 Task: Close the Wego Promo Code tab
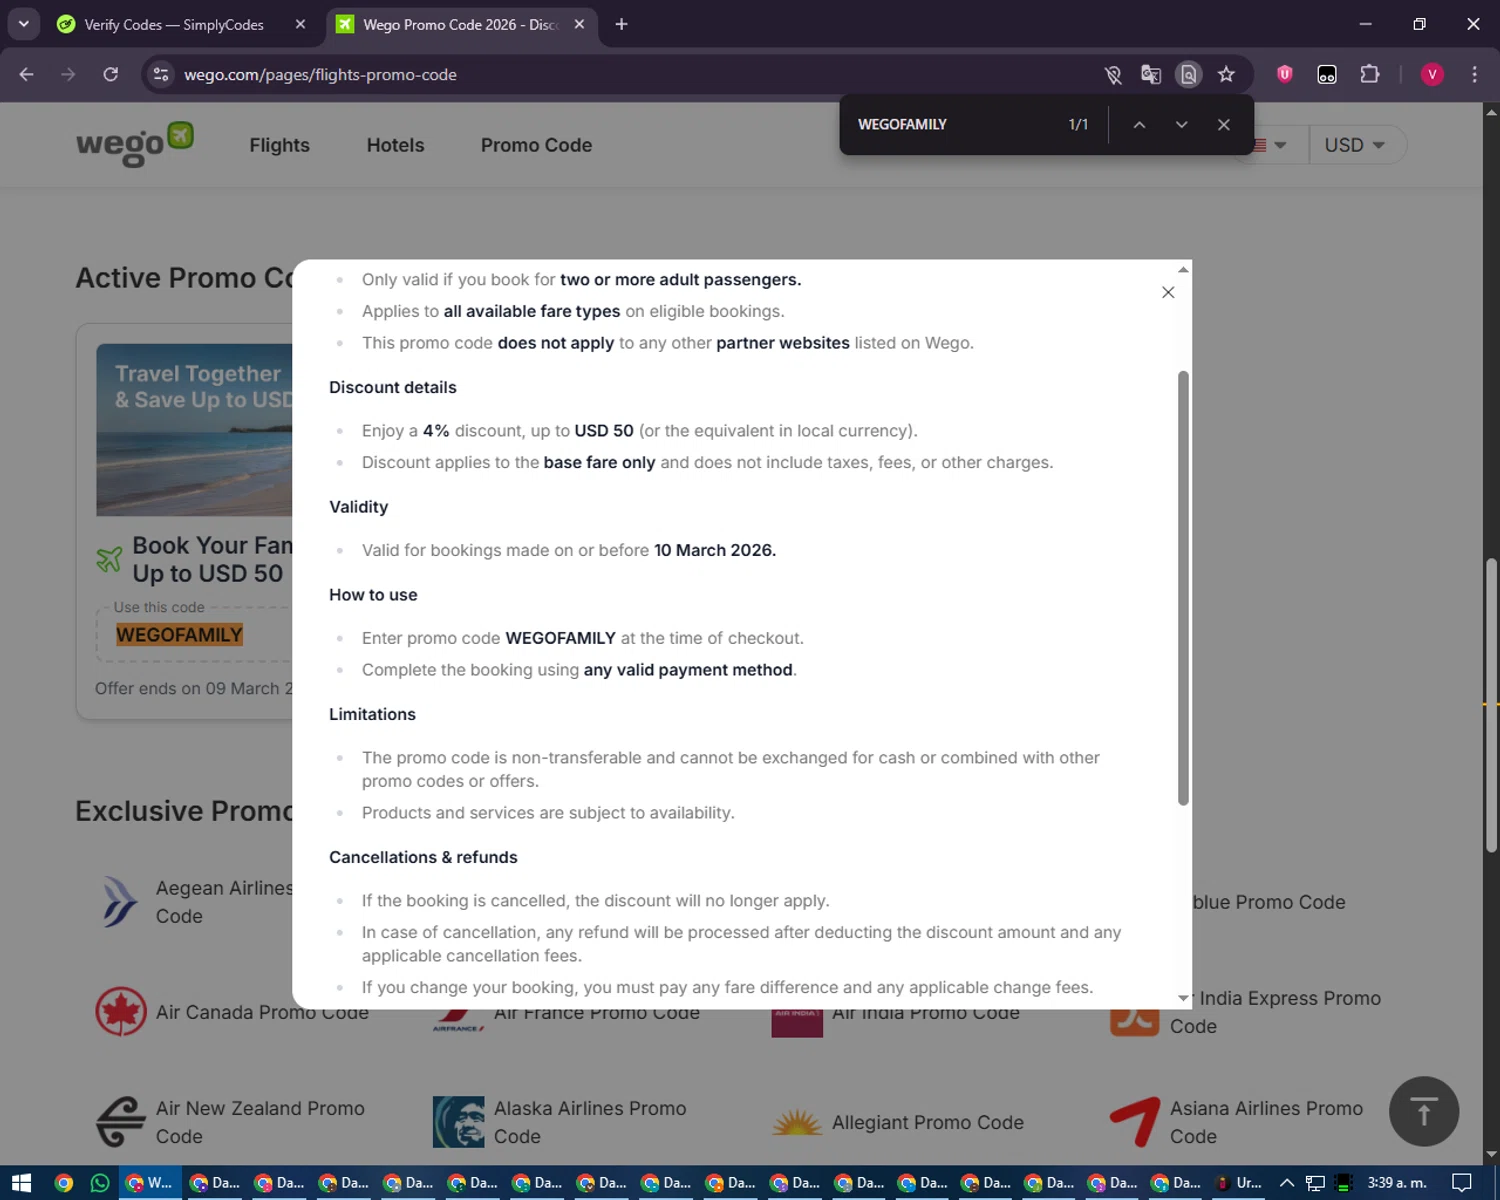(579, 24)
